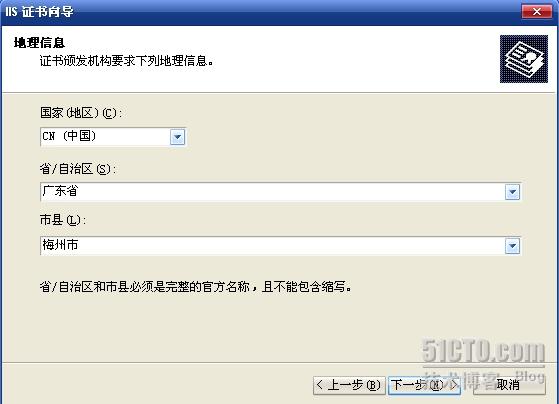
Task: Click the 证书颁发机构 description text
Action: [127, 61]
